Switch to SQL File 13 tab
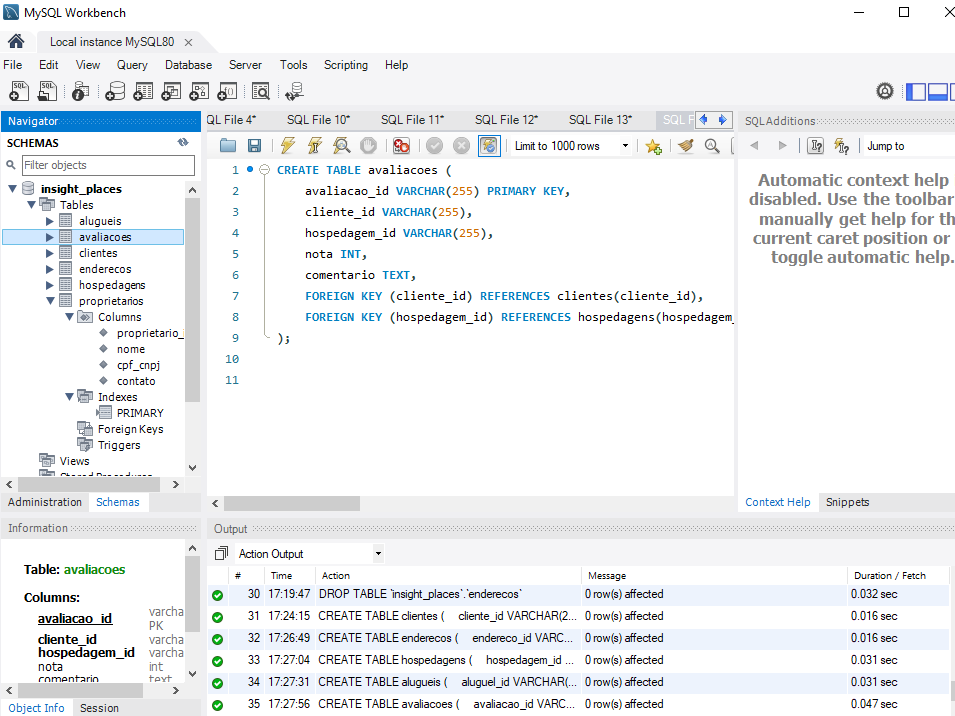Screen dimensions: 955x716 click(601, 120)
